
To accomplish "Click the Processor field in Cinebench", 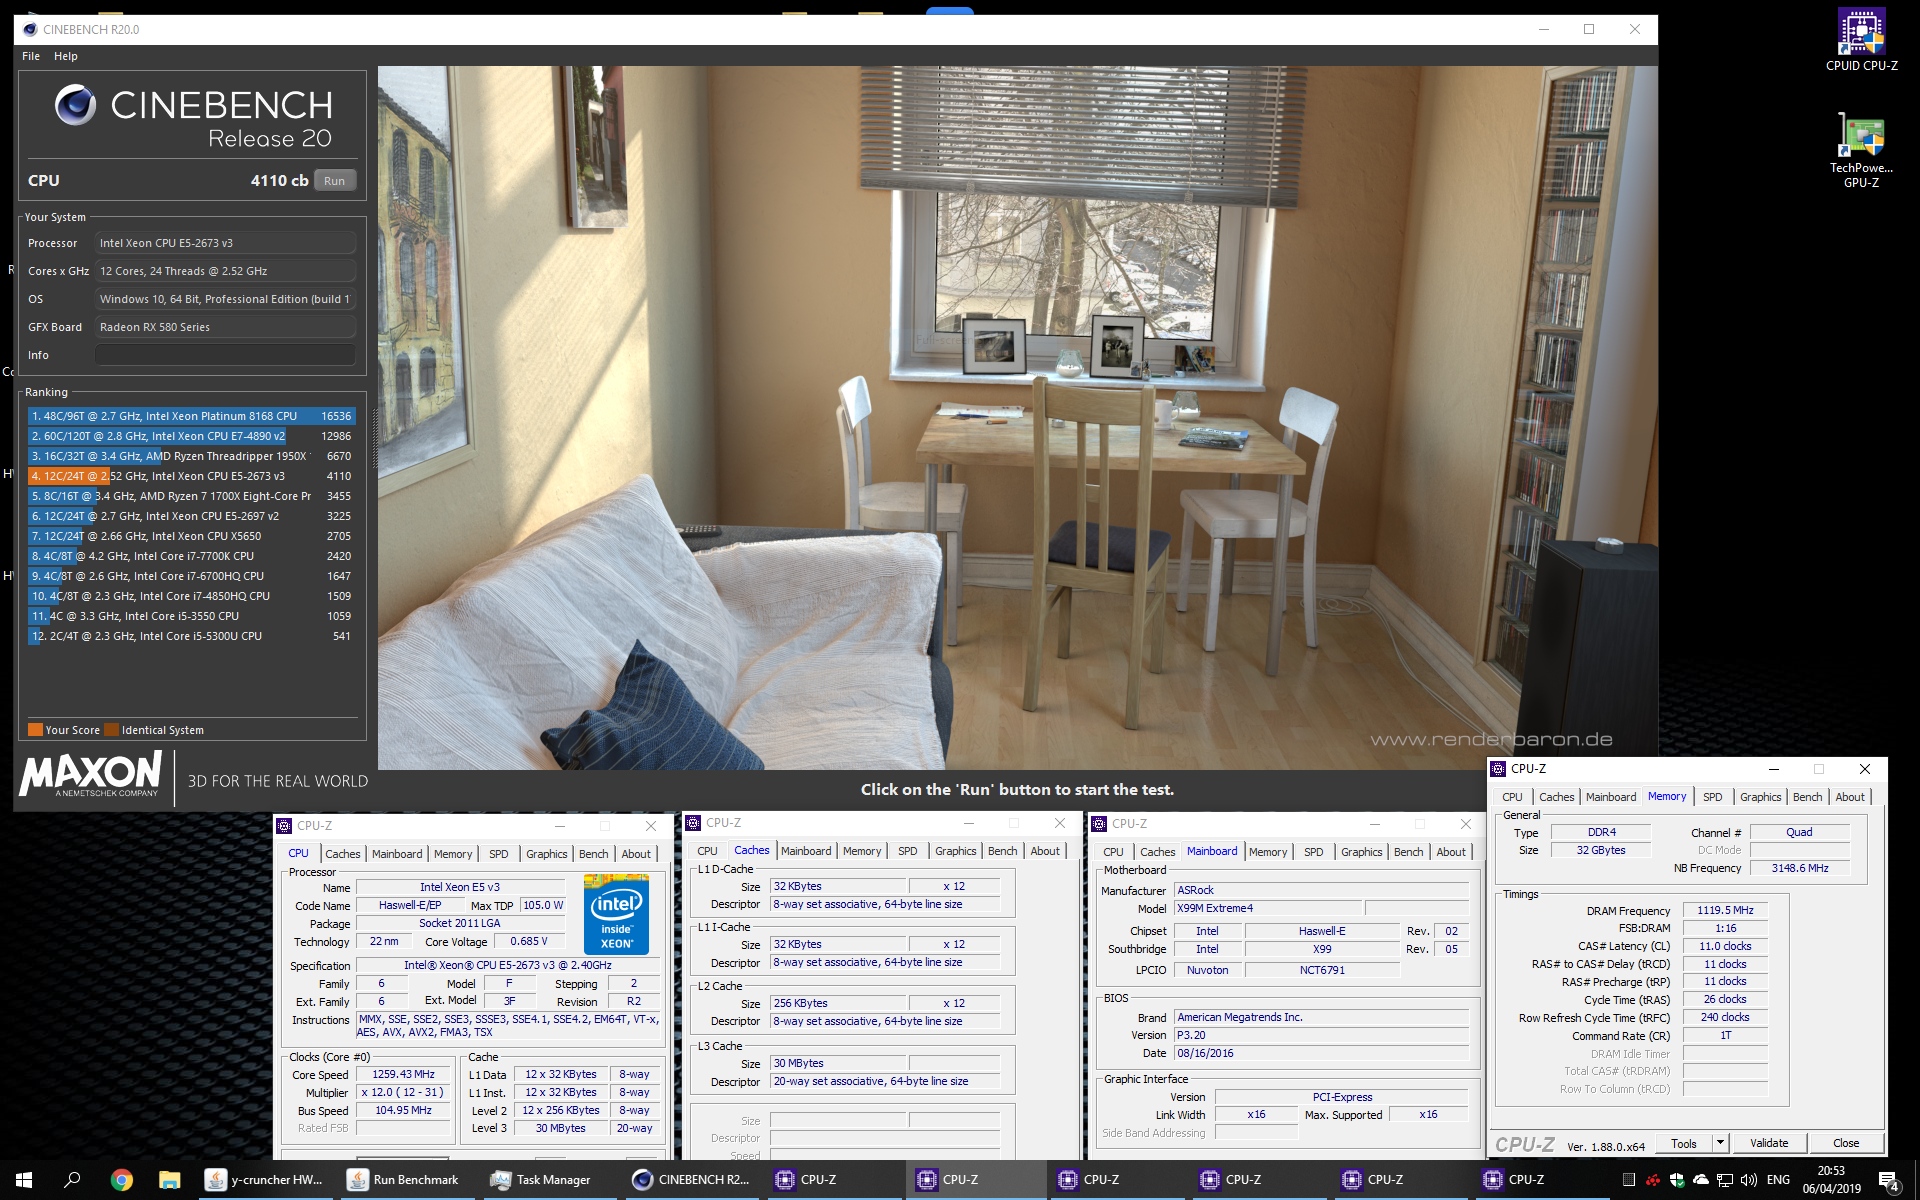I will pos(225,243).
